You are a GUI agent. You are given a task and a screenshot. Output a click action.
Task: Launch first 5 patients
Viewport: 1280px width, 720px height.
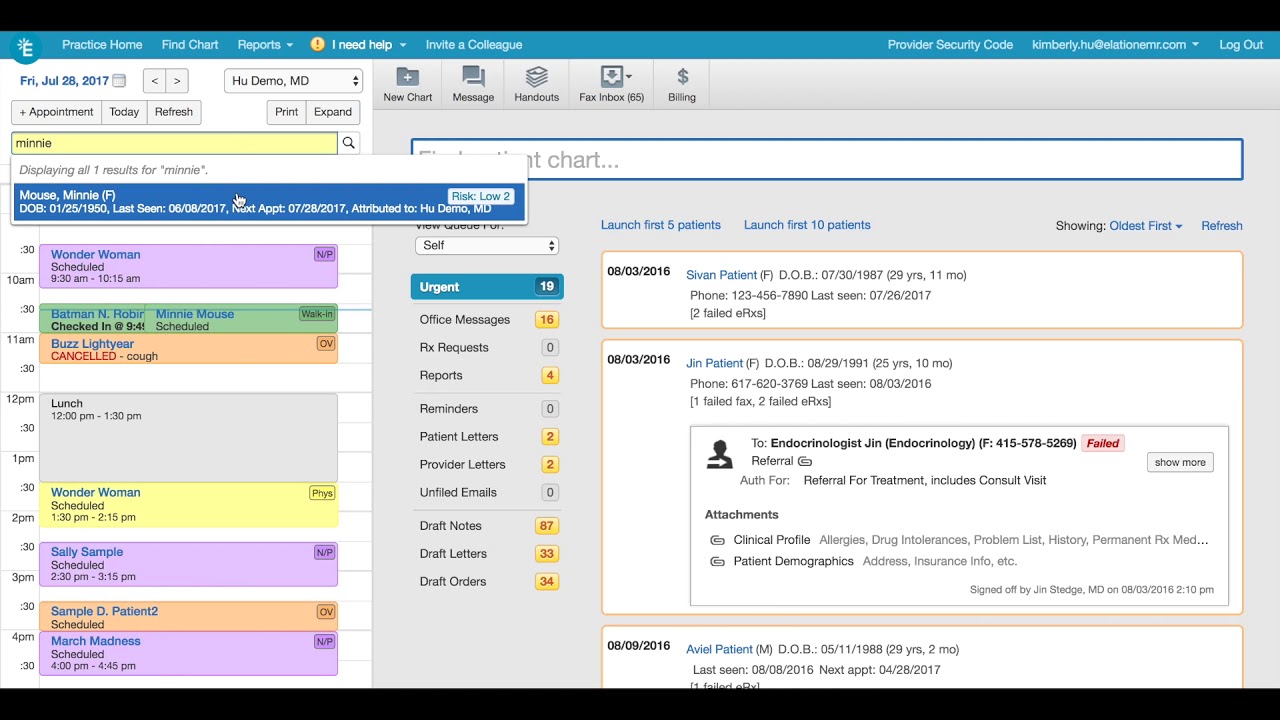[661, 226]
